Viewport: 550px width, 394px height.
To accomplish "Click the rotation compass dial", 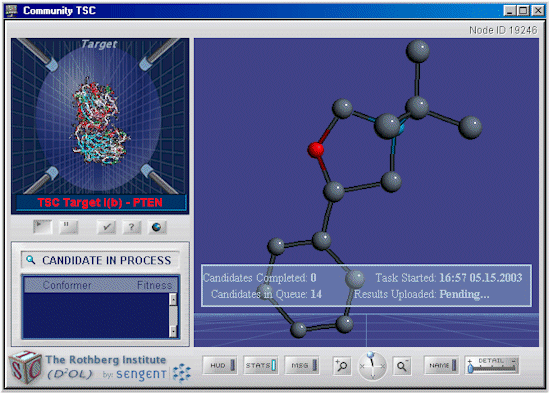I will coord(372,366).
